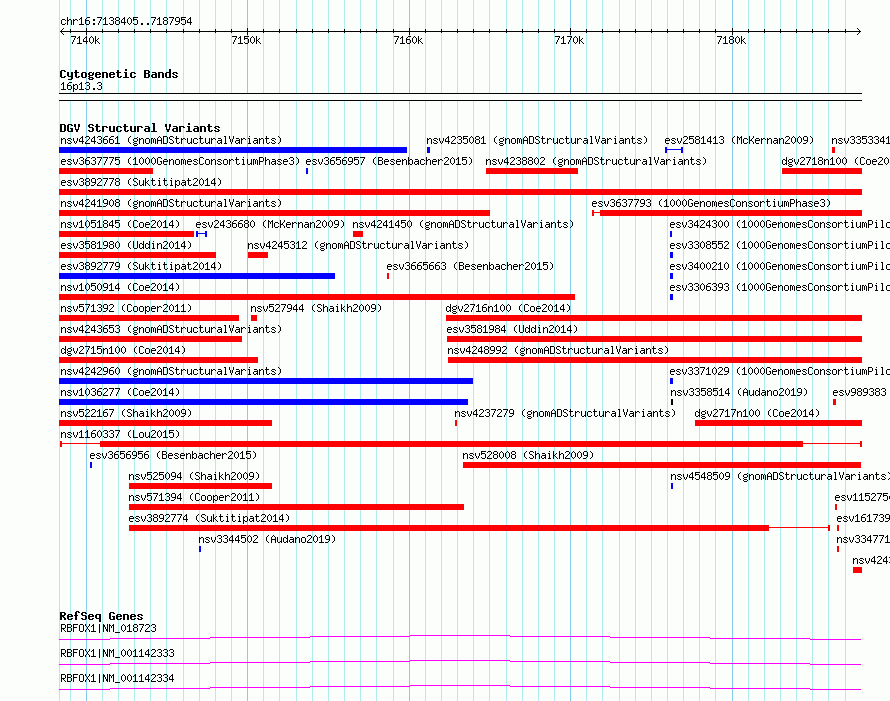Screen dimensions: 890x701
Task: Select nsv4248992 gnomADStructuralVariants label
Action: pos(558,350)
